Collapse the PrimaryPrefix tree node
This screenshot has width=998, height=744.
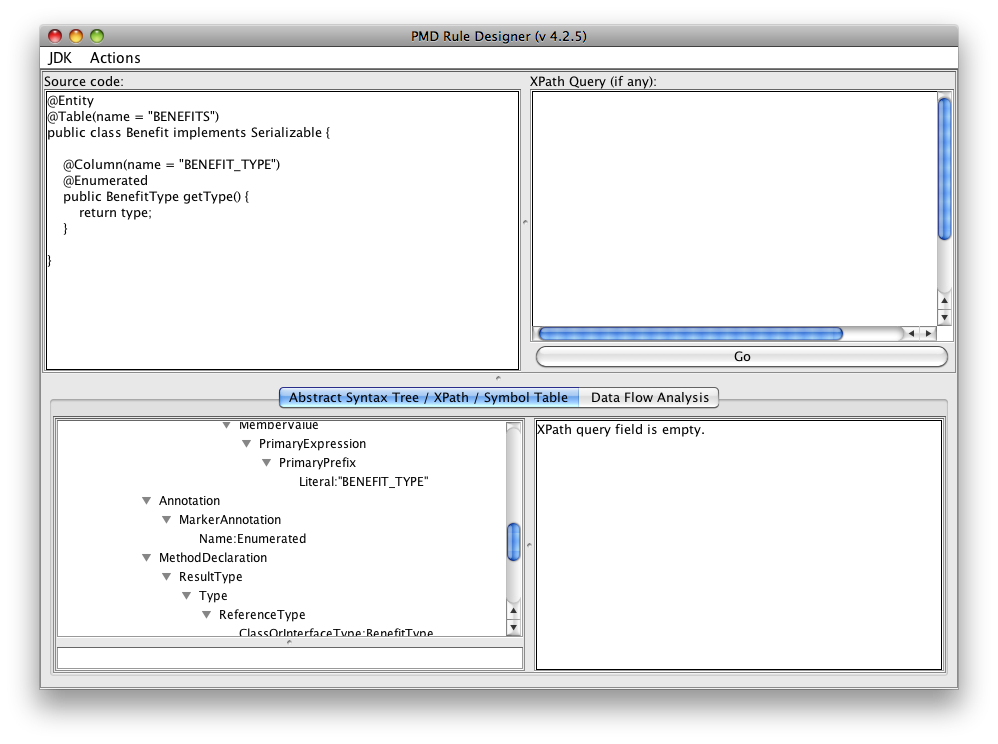click(267, 463)
